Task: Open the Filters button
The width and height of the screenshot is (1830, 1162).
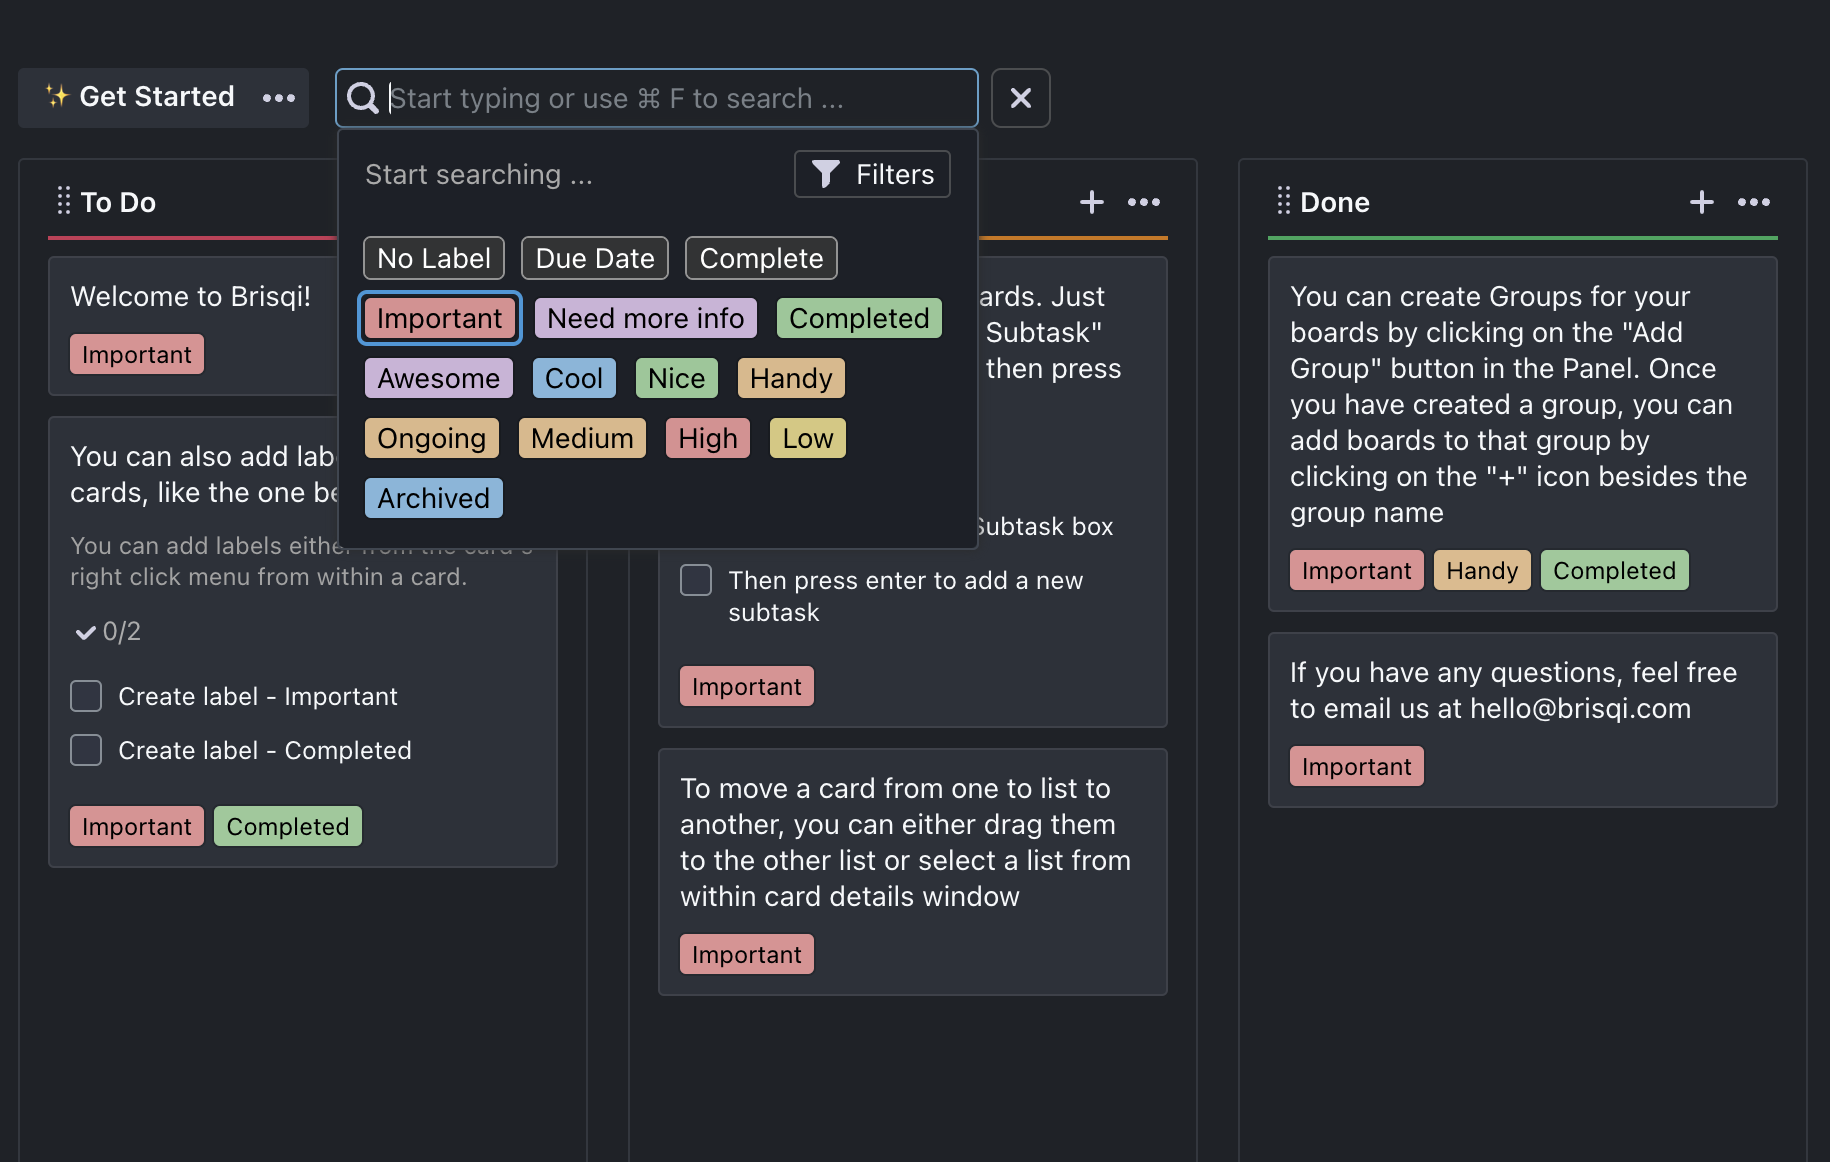Action: (872, 174)
